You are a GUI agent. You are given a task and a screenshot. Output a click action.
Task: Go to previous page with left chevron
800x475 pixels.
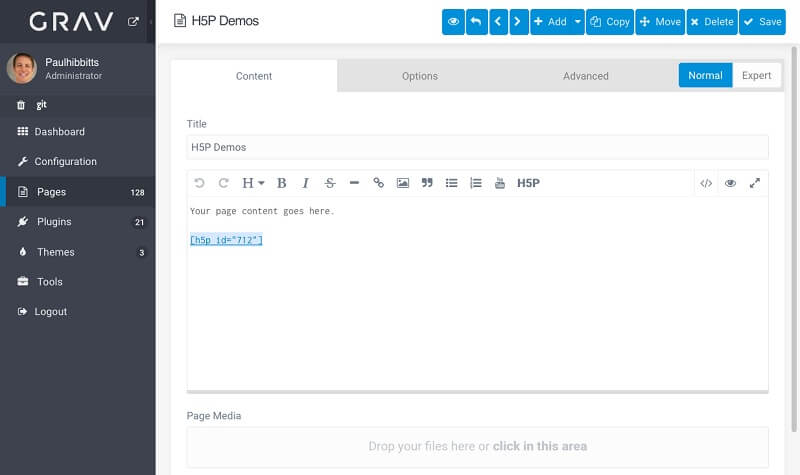[x=498, y=22]
